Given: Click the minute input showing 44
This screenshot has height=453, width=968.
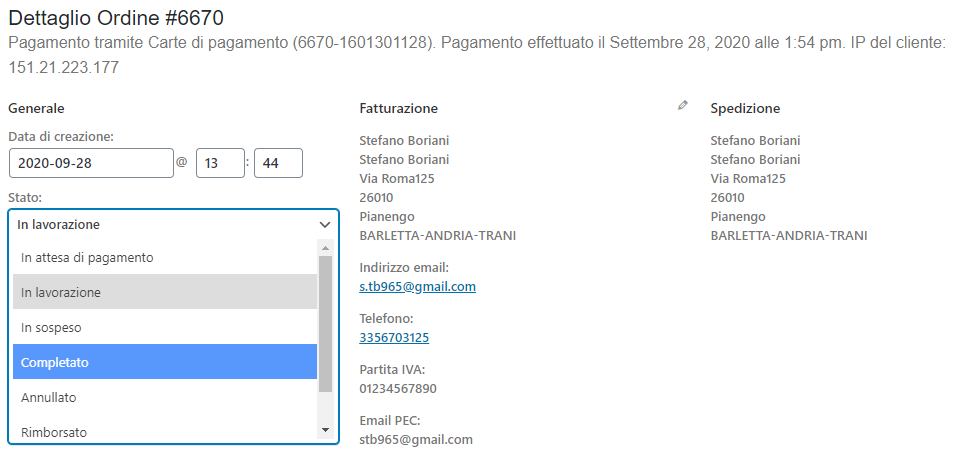Looking at the screenshot, I should click(278, 163).
